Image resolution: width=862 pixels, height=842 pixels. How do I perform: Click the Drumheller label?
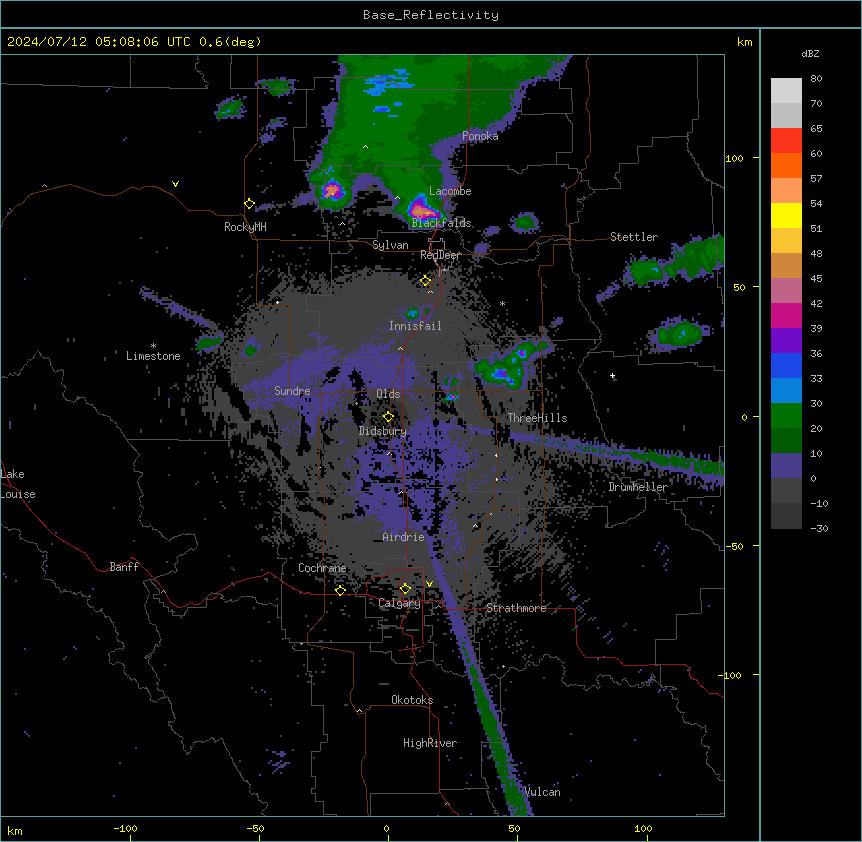click(x=638, y=487)
